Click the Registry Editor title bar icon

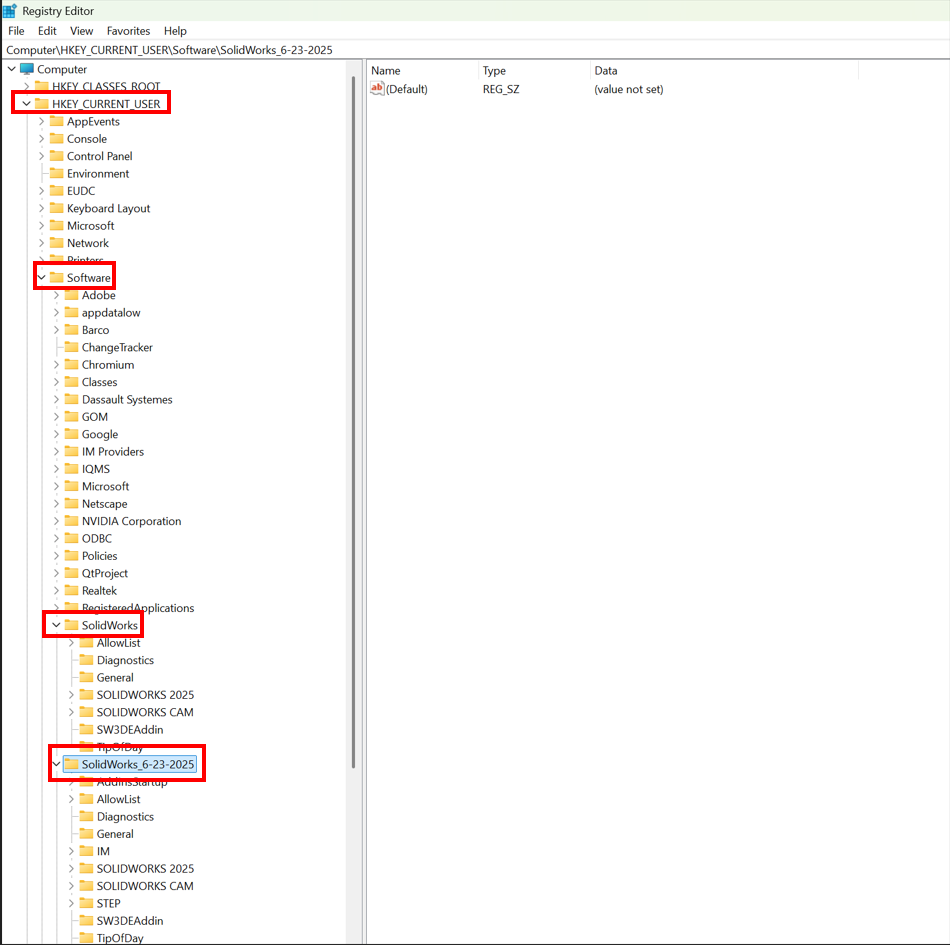(x=10, y=10)
